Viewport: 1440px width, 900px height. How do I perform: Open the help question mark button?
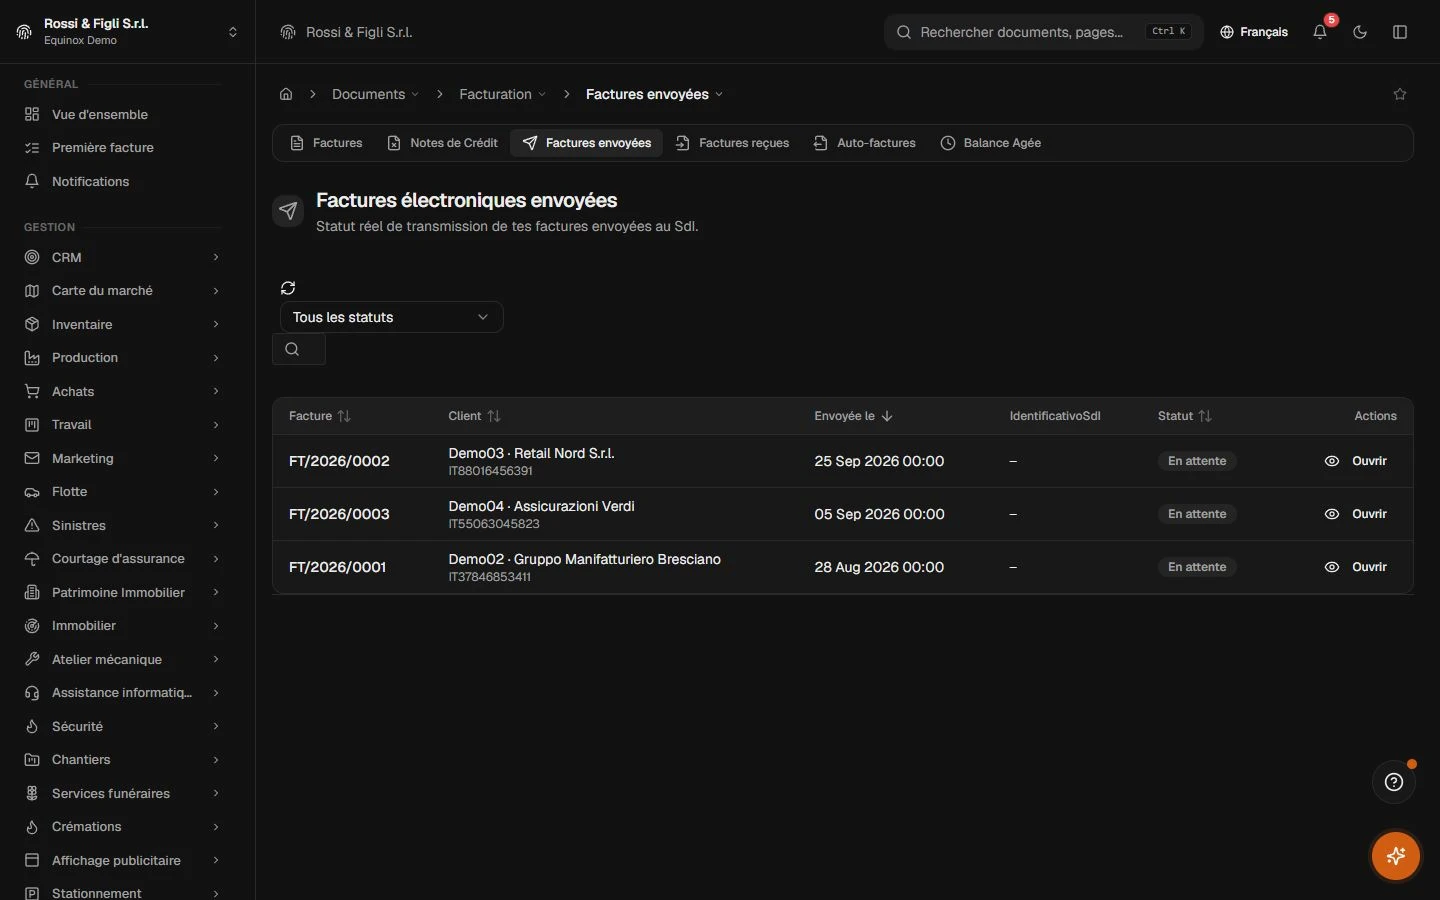click(x=1394, y=782)
